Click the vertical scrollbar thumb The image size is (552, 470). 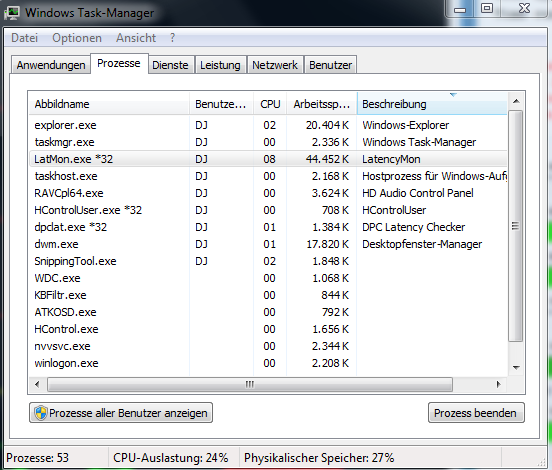click(x=516, y=226)
